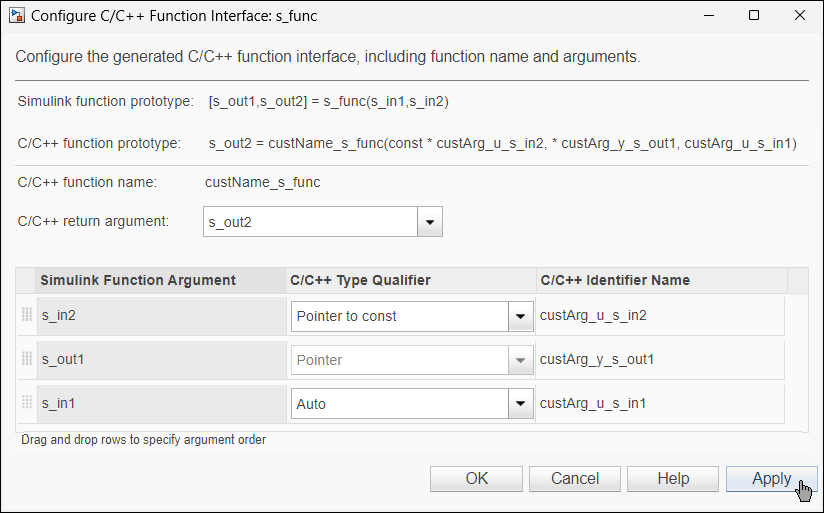Click the 'Simulink function prototype:' label
This screenshot has width=824, height=513.
(106, 101)
